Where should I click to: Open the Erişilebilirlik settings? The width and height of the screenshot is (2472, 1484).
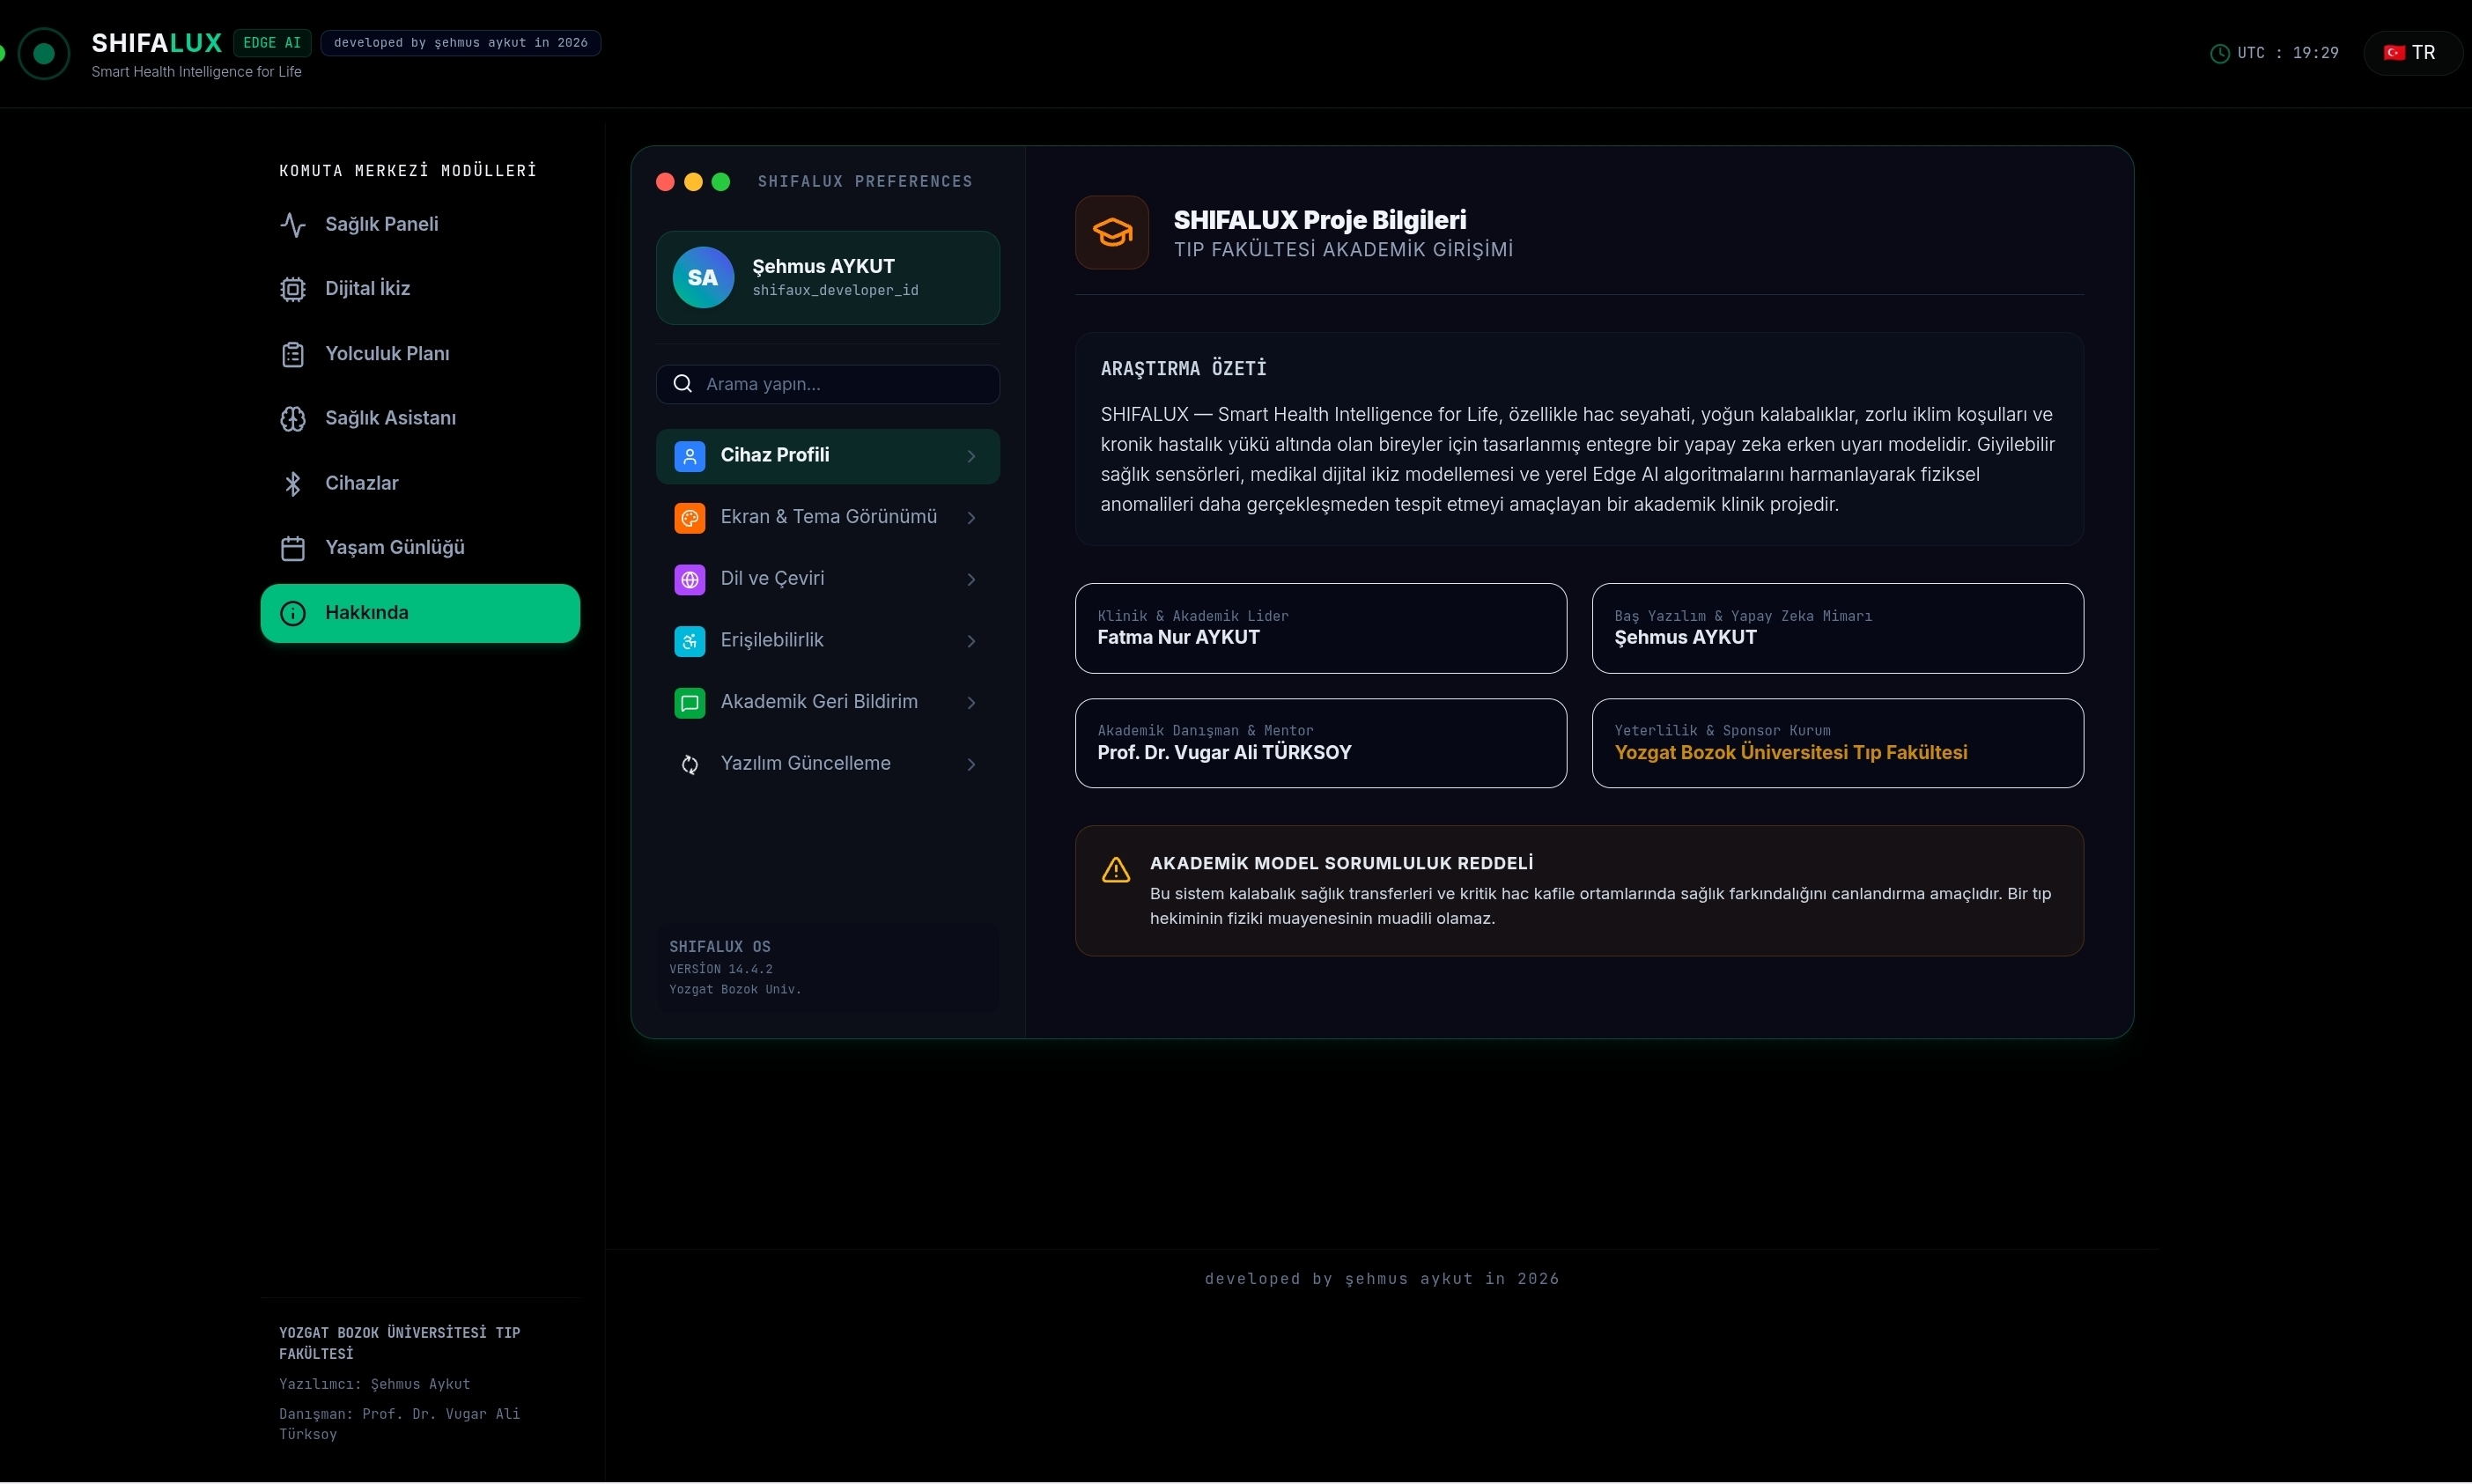tap(828, 641)
